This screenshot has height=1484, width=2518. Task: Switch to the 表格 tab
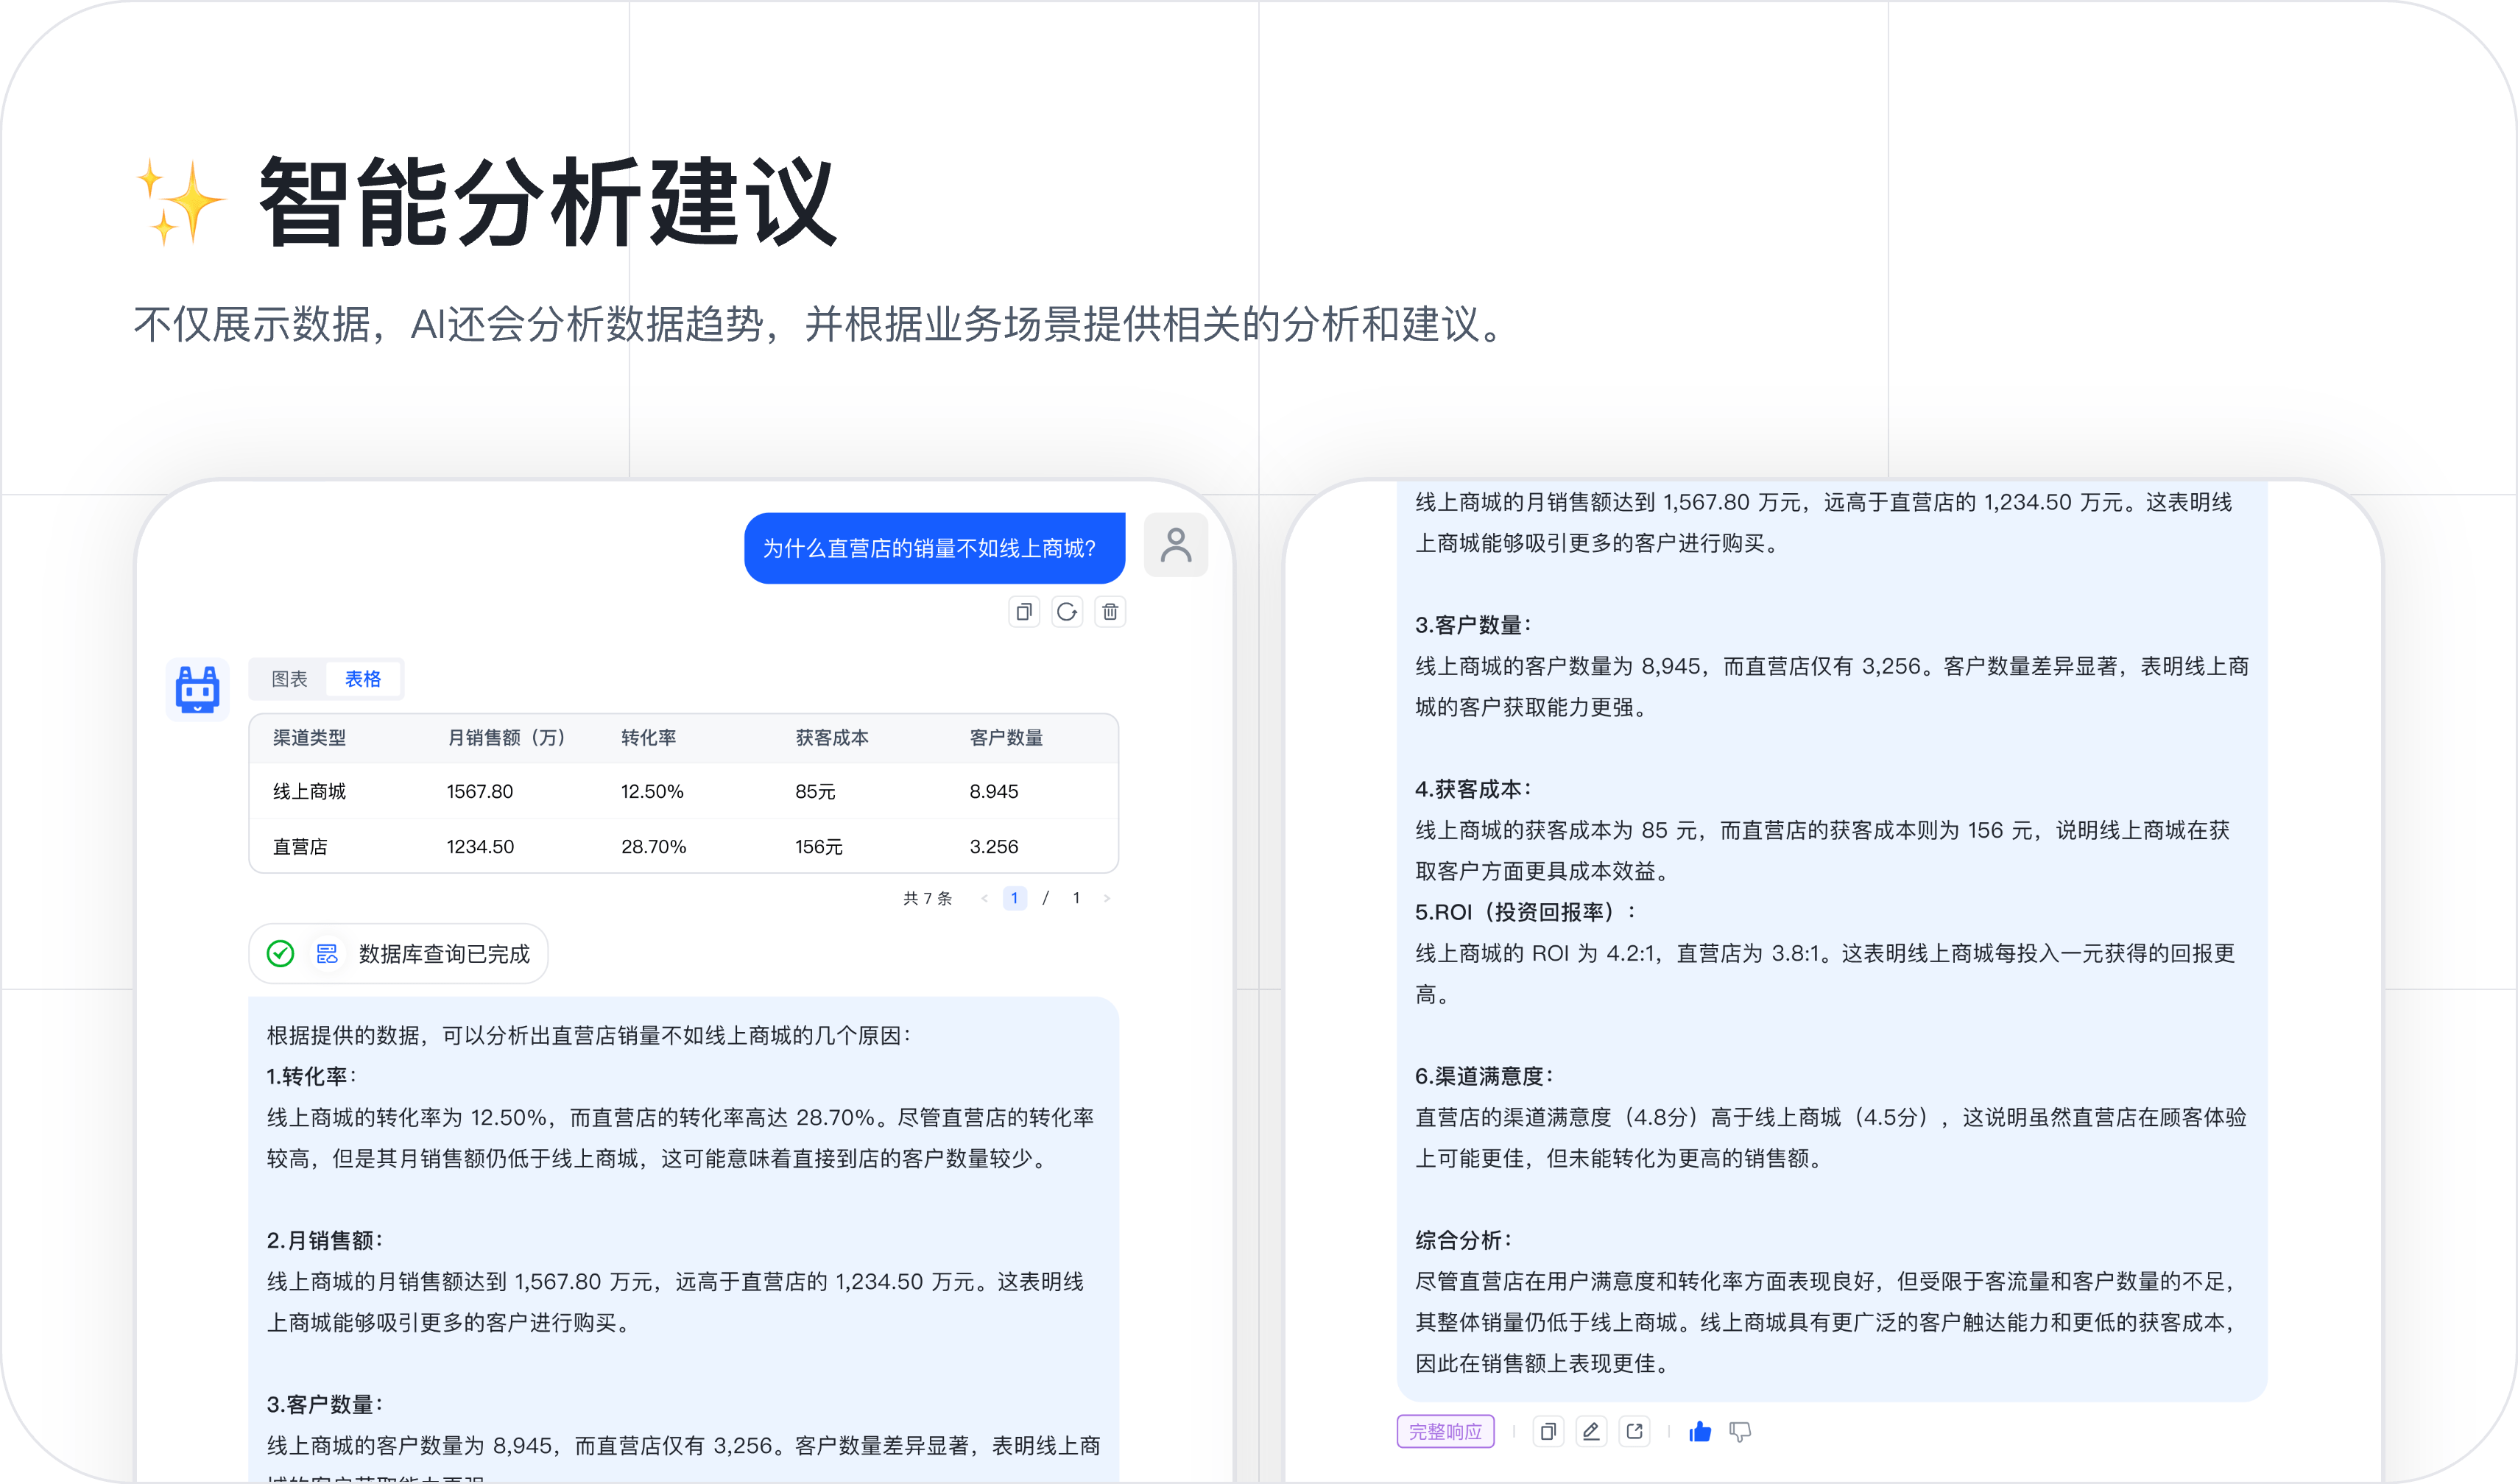[x=363, y=678]
